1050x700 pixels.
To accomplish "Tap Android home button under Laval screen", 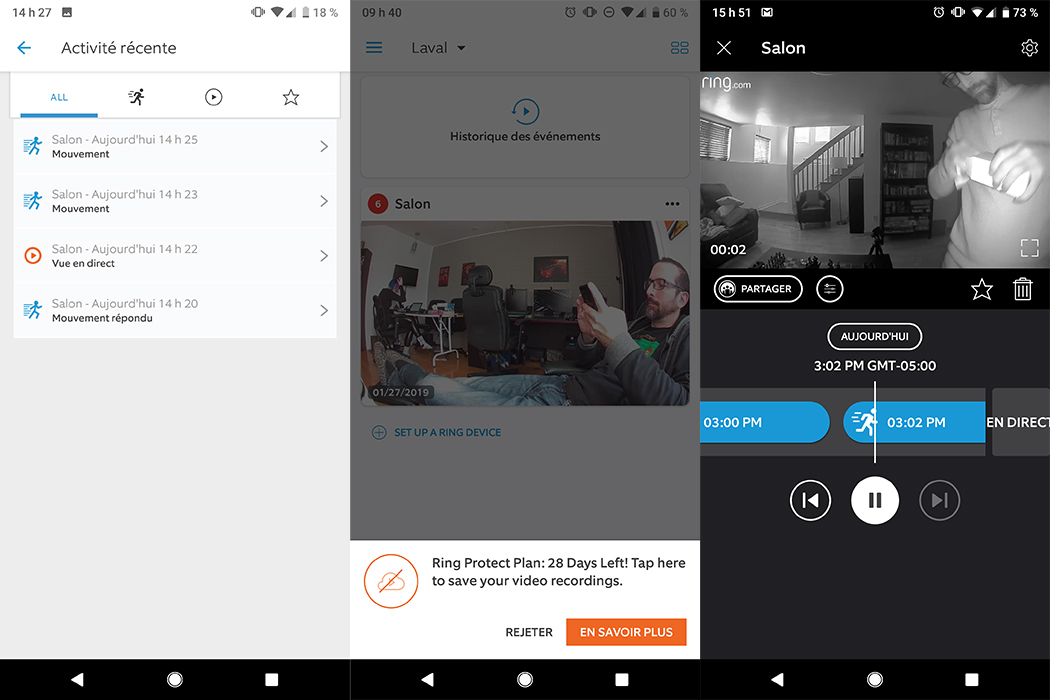I will click(525, 680).
